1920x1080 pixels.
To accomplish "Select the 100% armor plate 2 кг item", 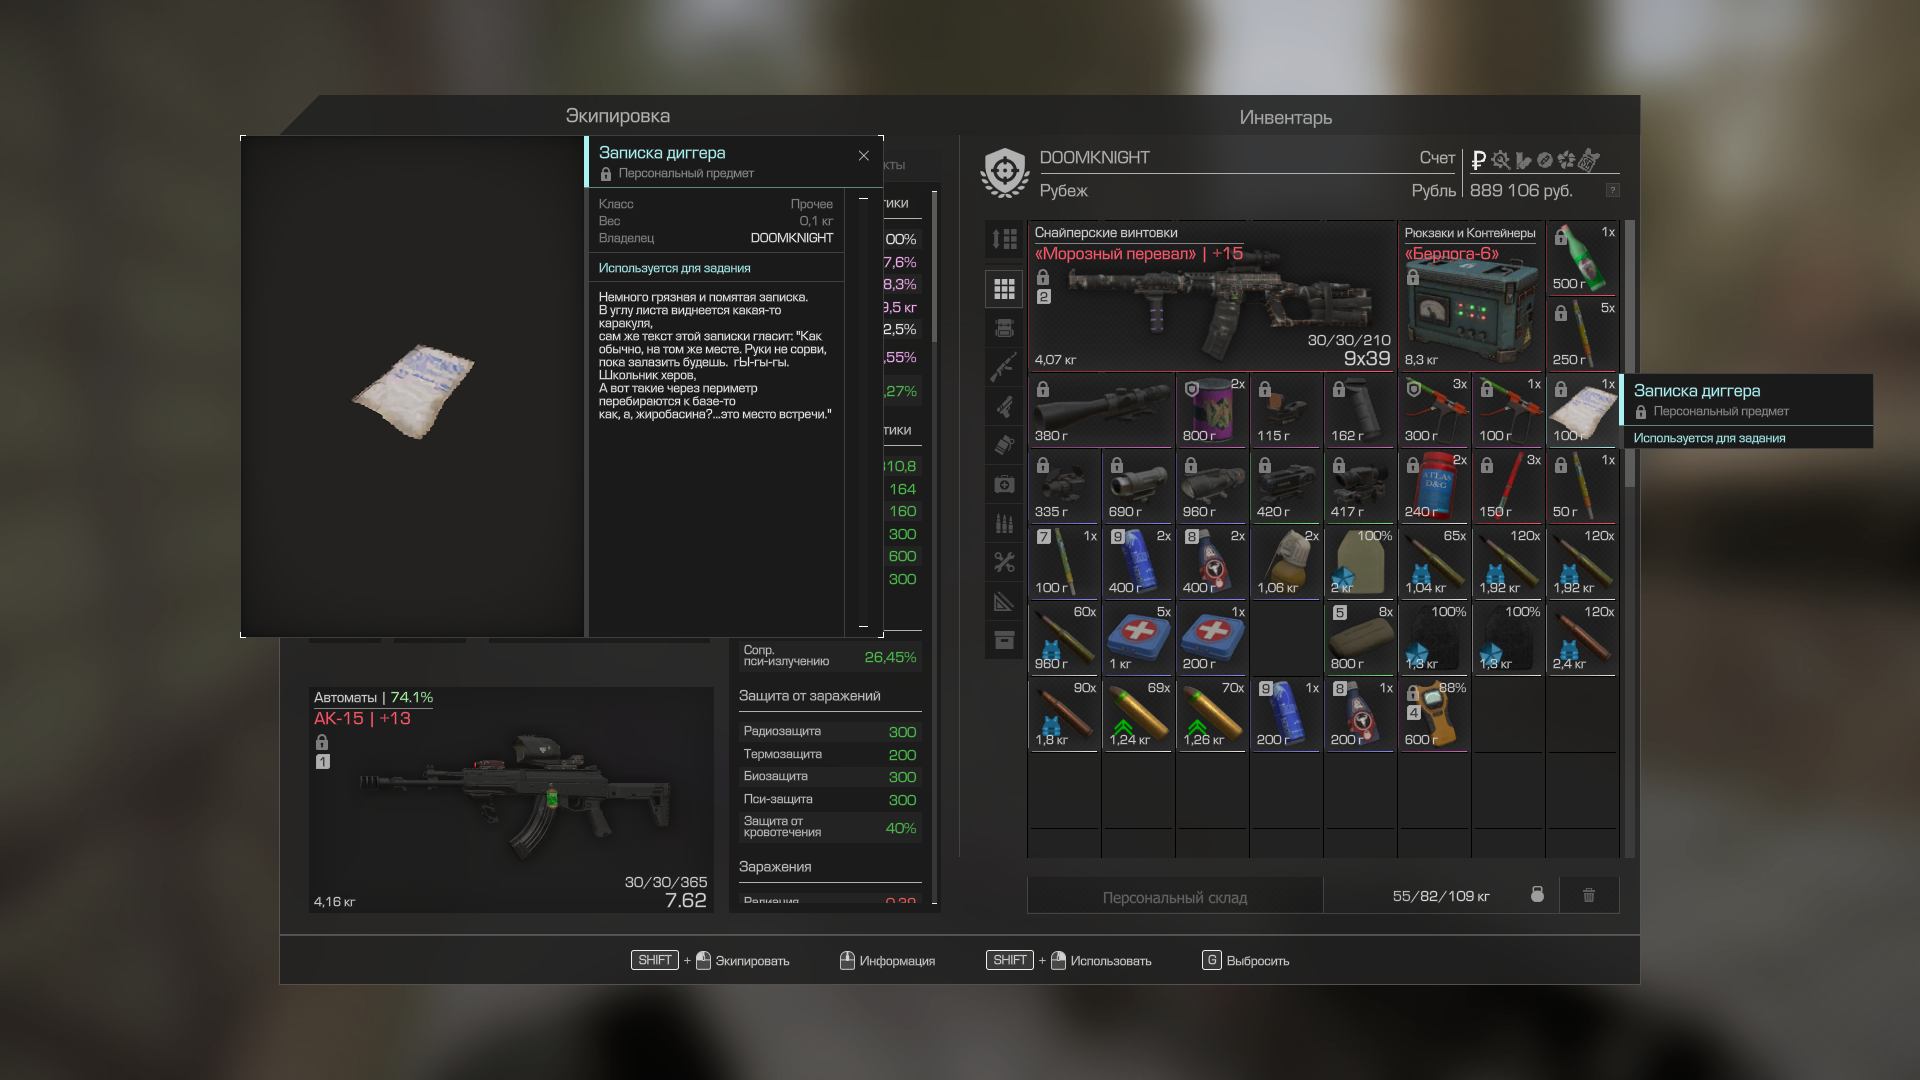I will pyautogui.click(x=1360, y=562).
